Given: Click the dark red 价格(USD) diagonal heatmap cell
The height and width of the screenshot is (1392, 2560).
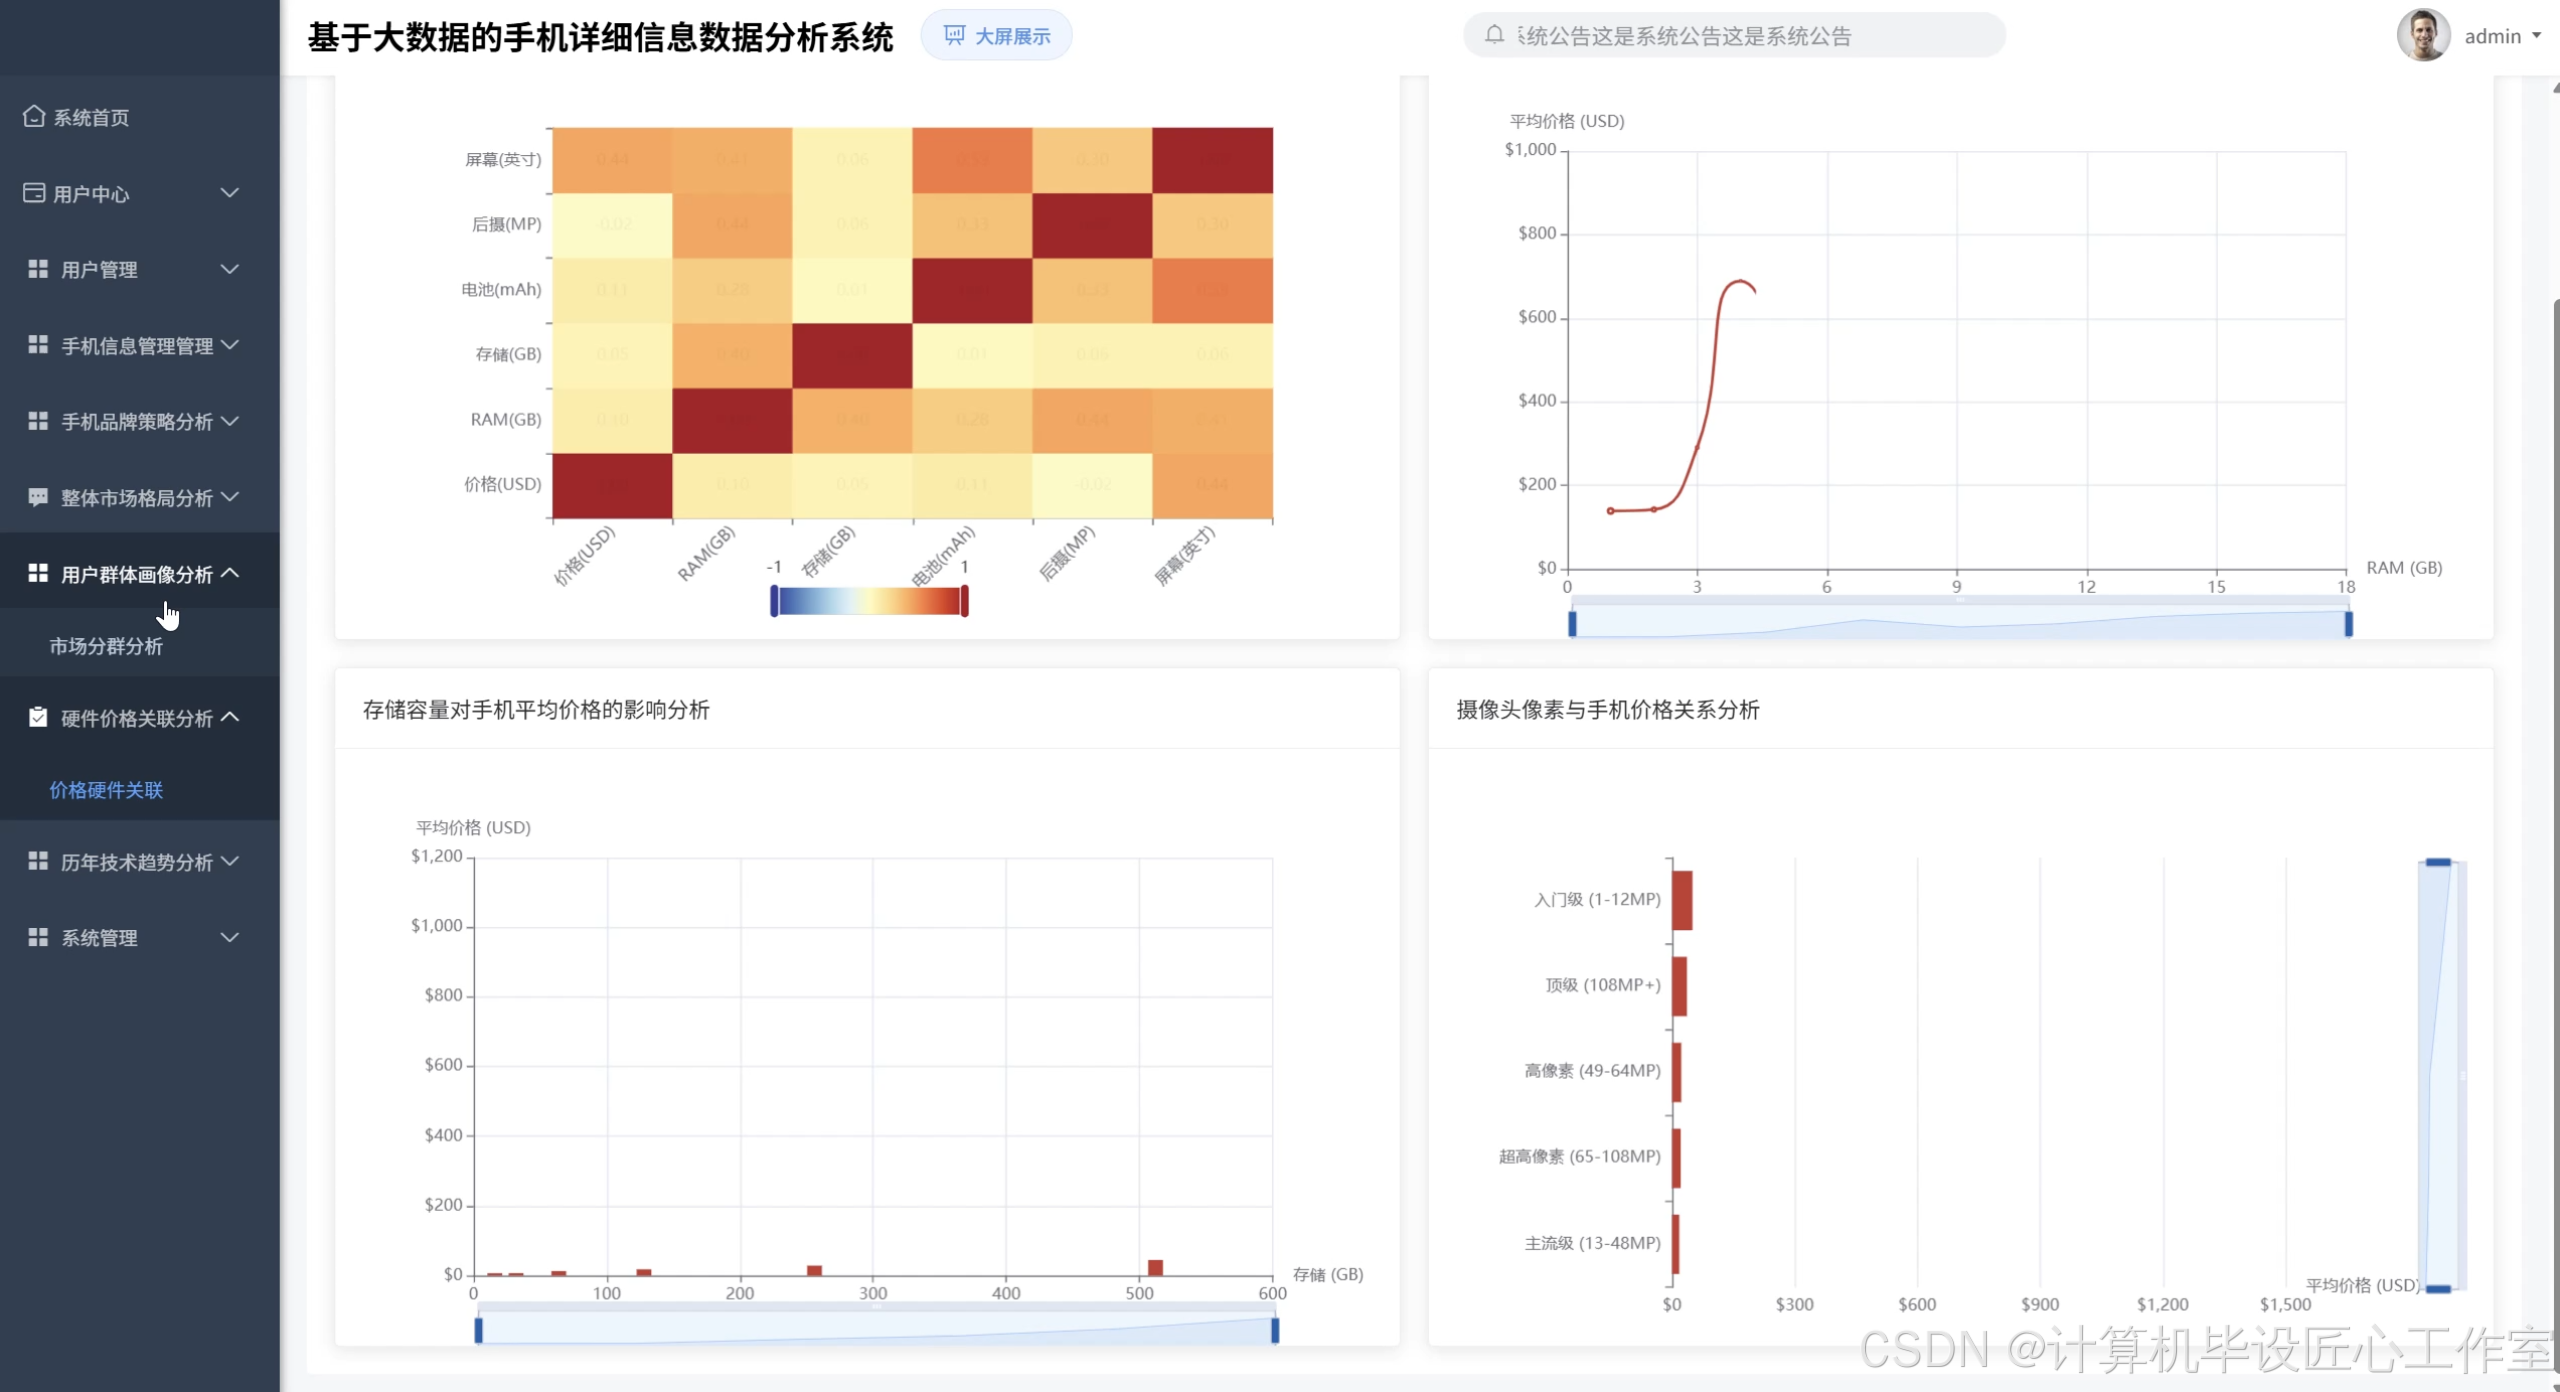Looking at the screenshot, I should coord(612,486).
